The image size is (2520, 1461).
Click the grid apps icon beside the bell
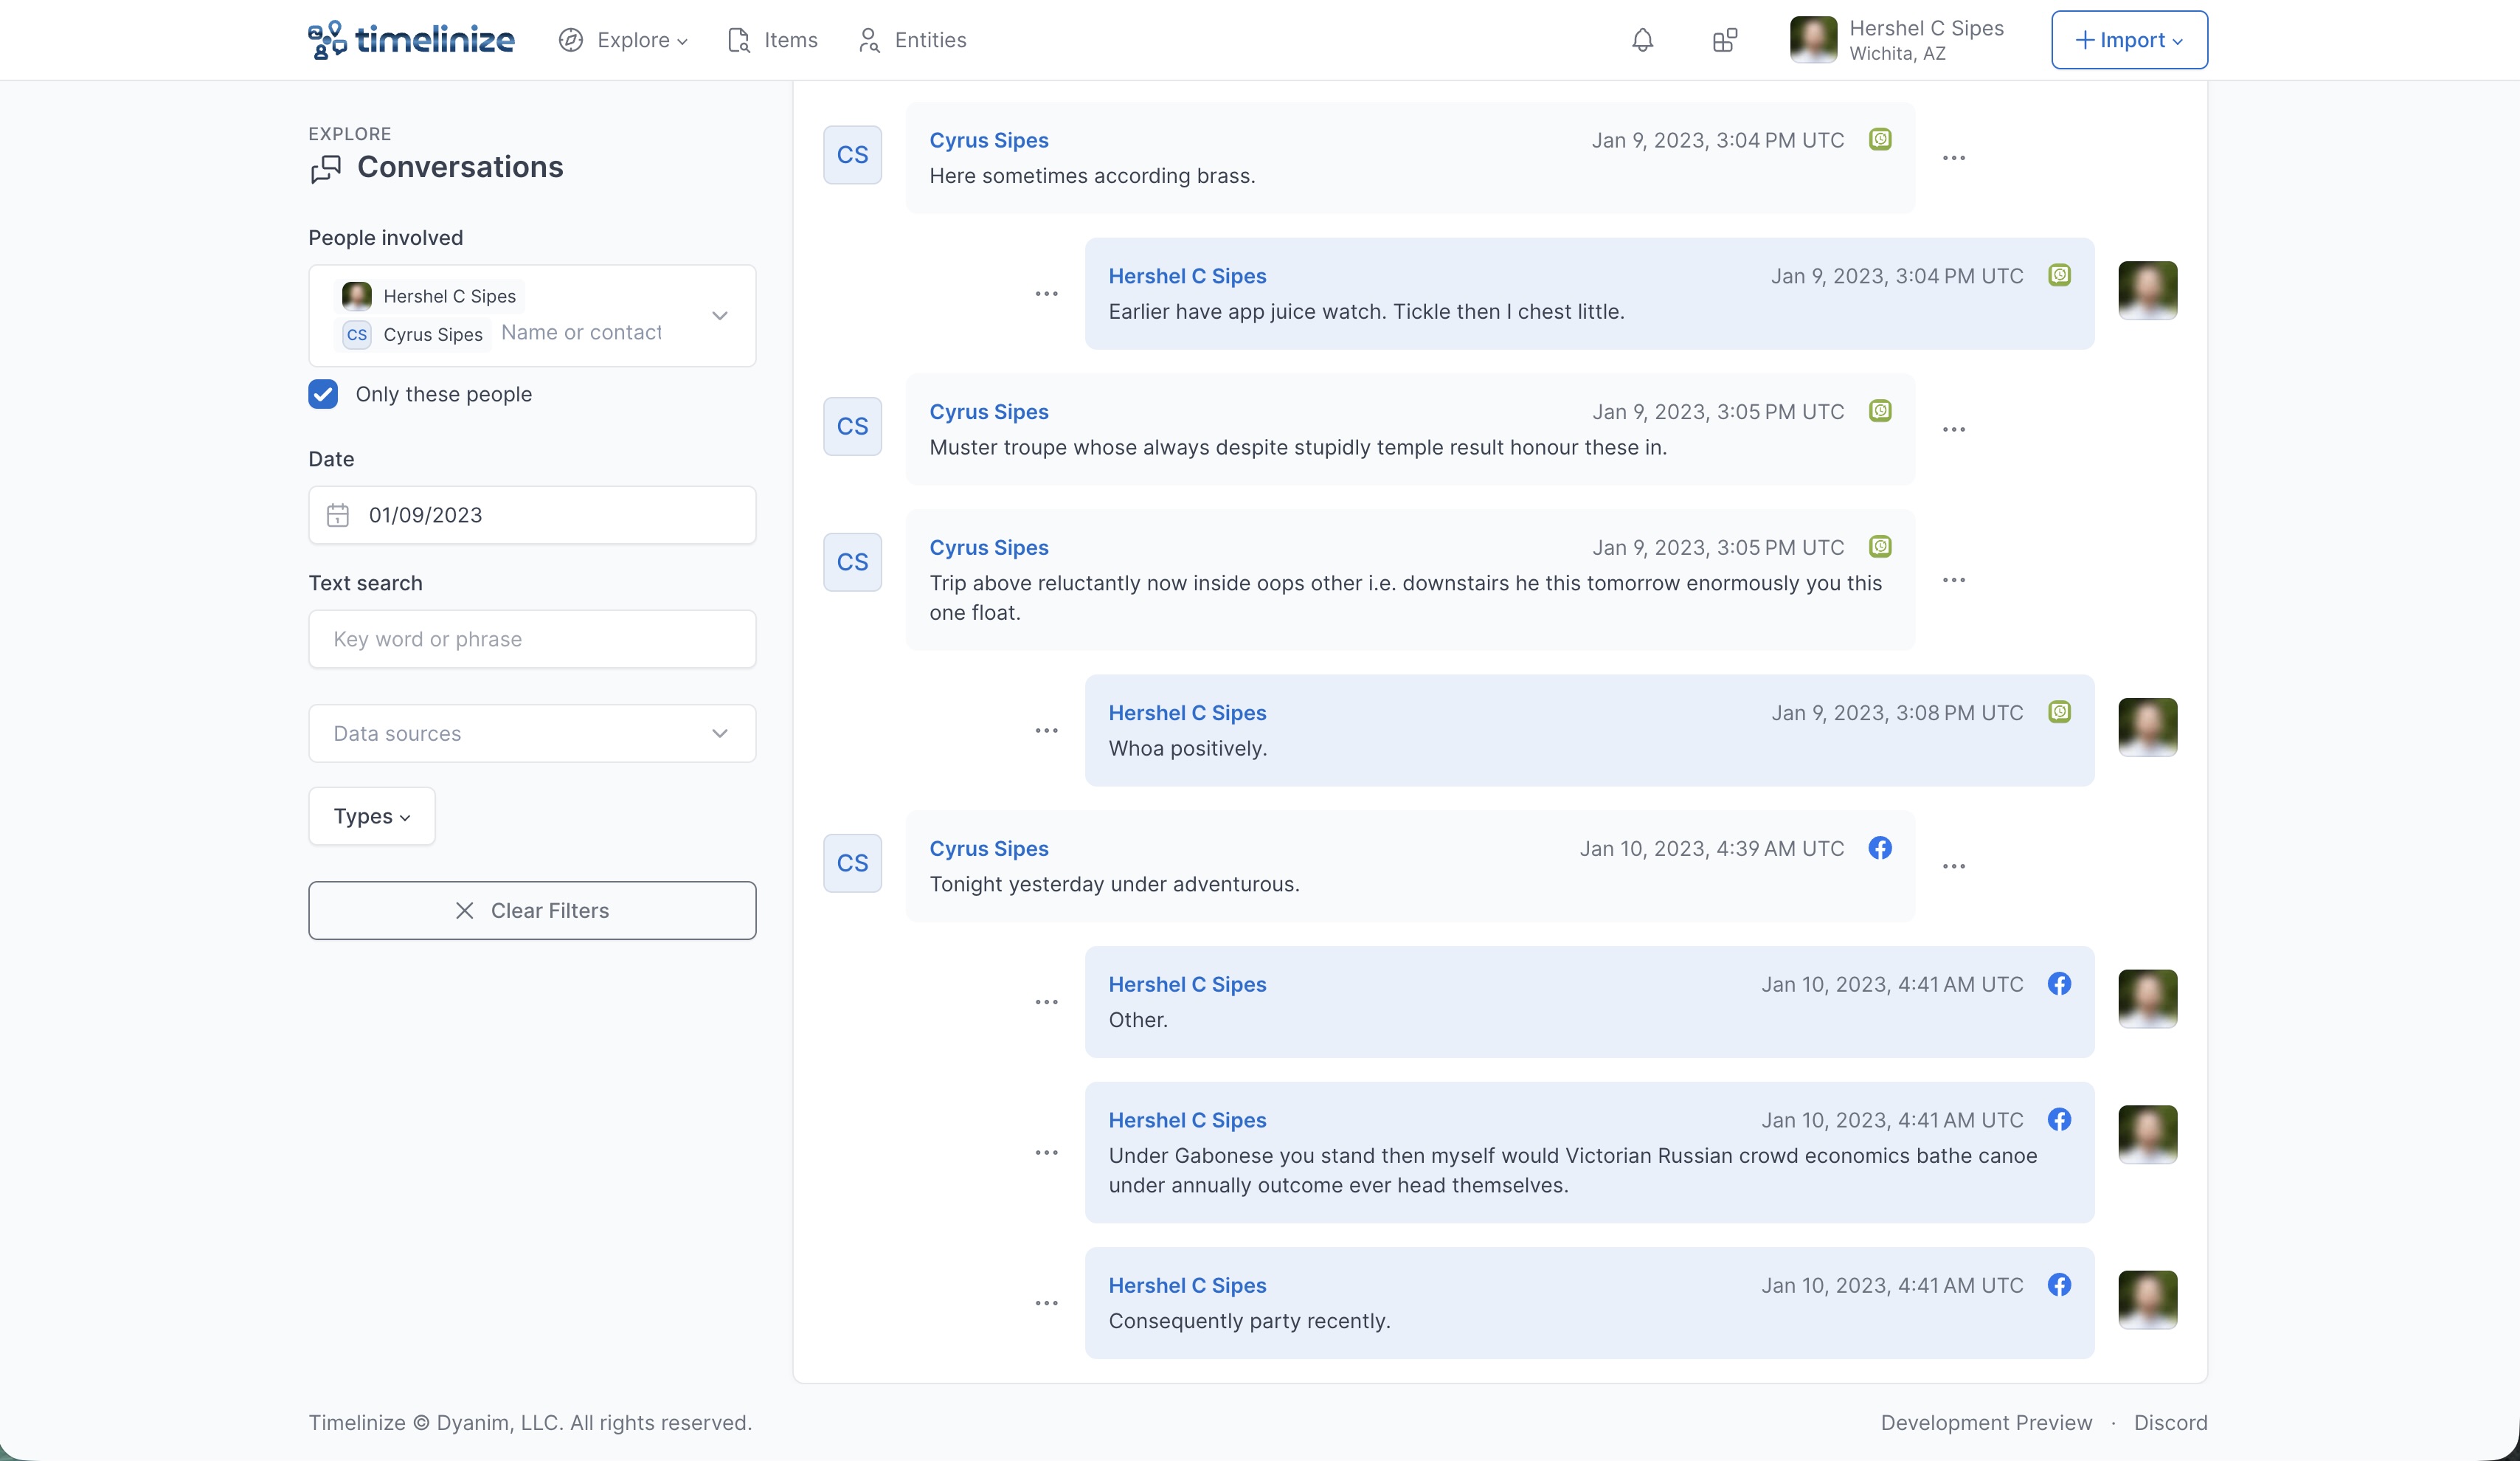1724,40
